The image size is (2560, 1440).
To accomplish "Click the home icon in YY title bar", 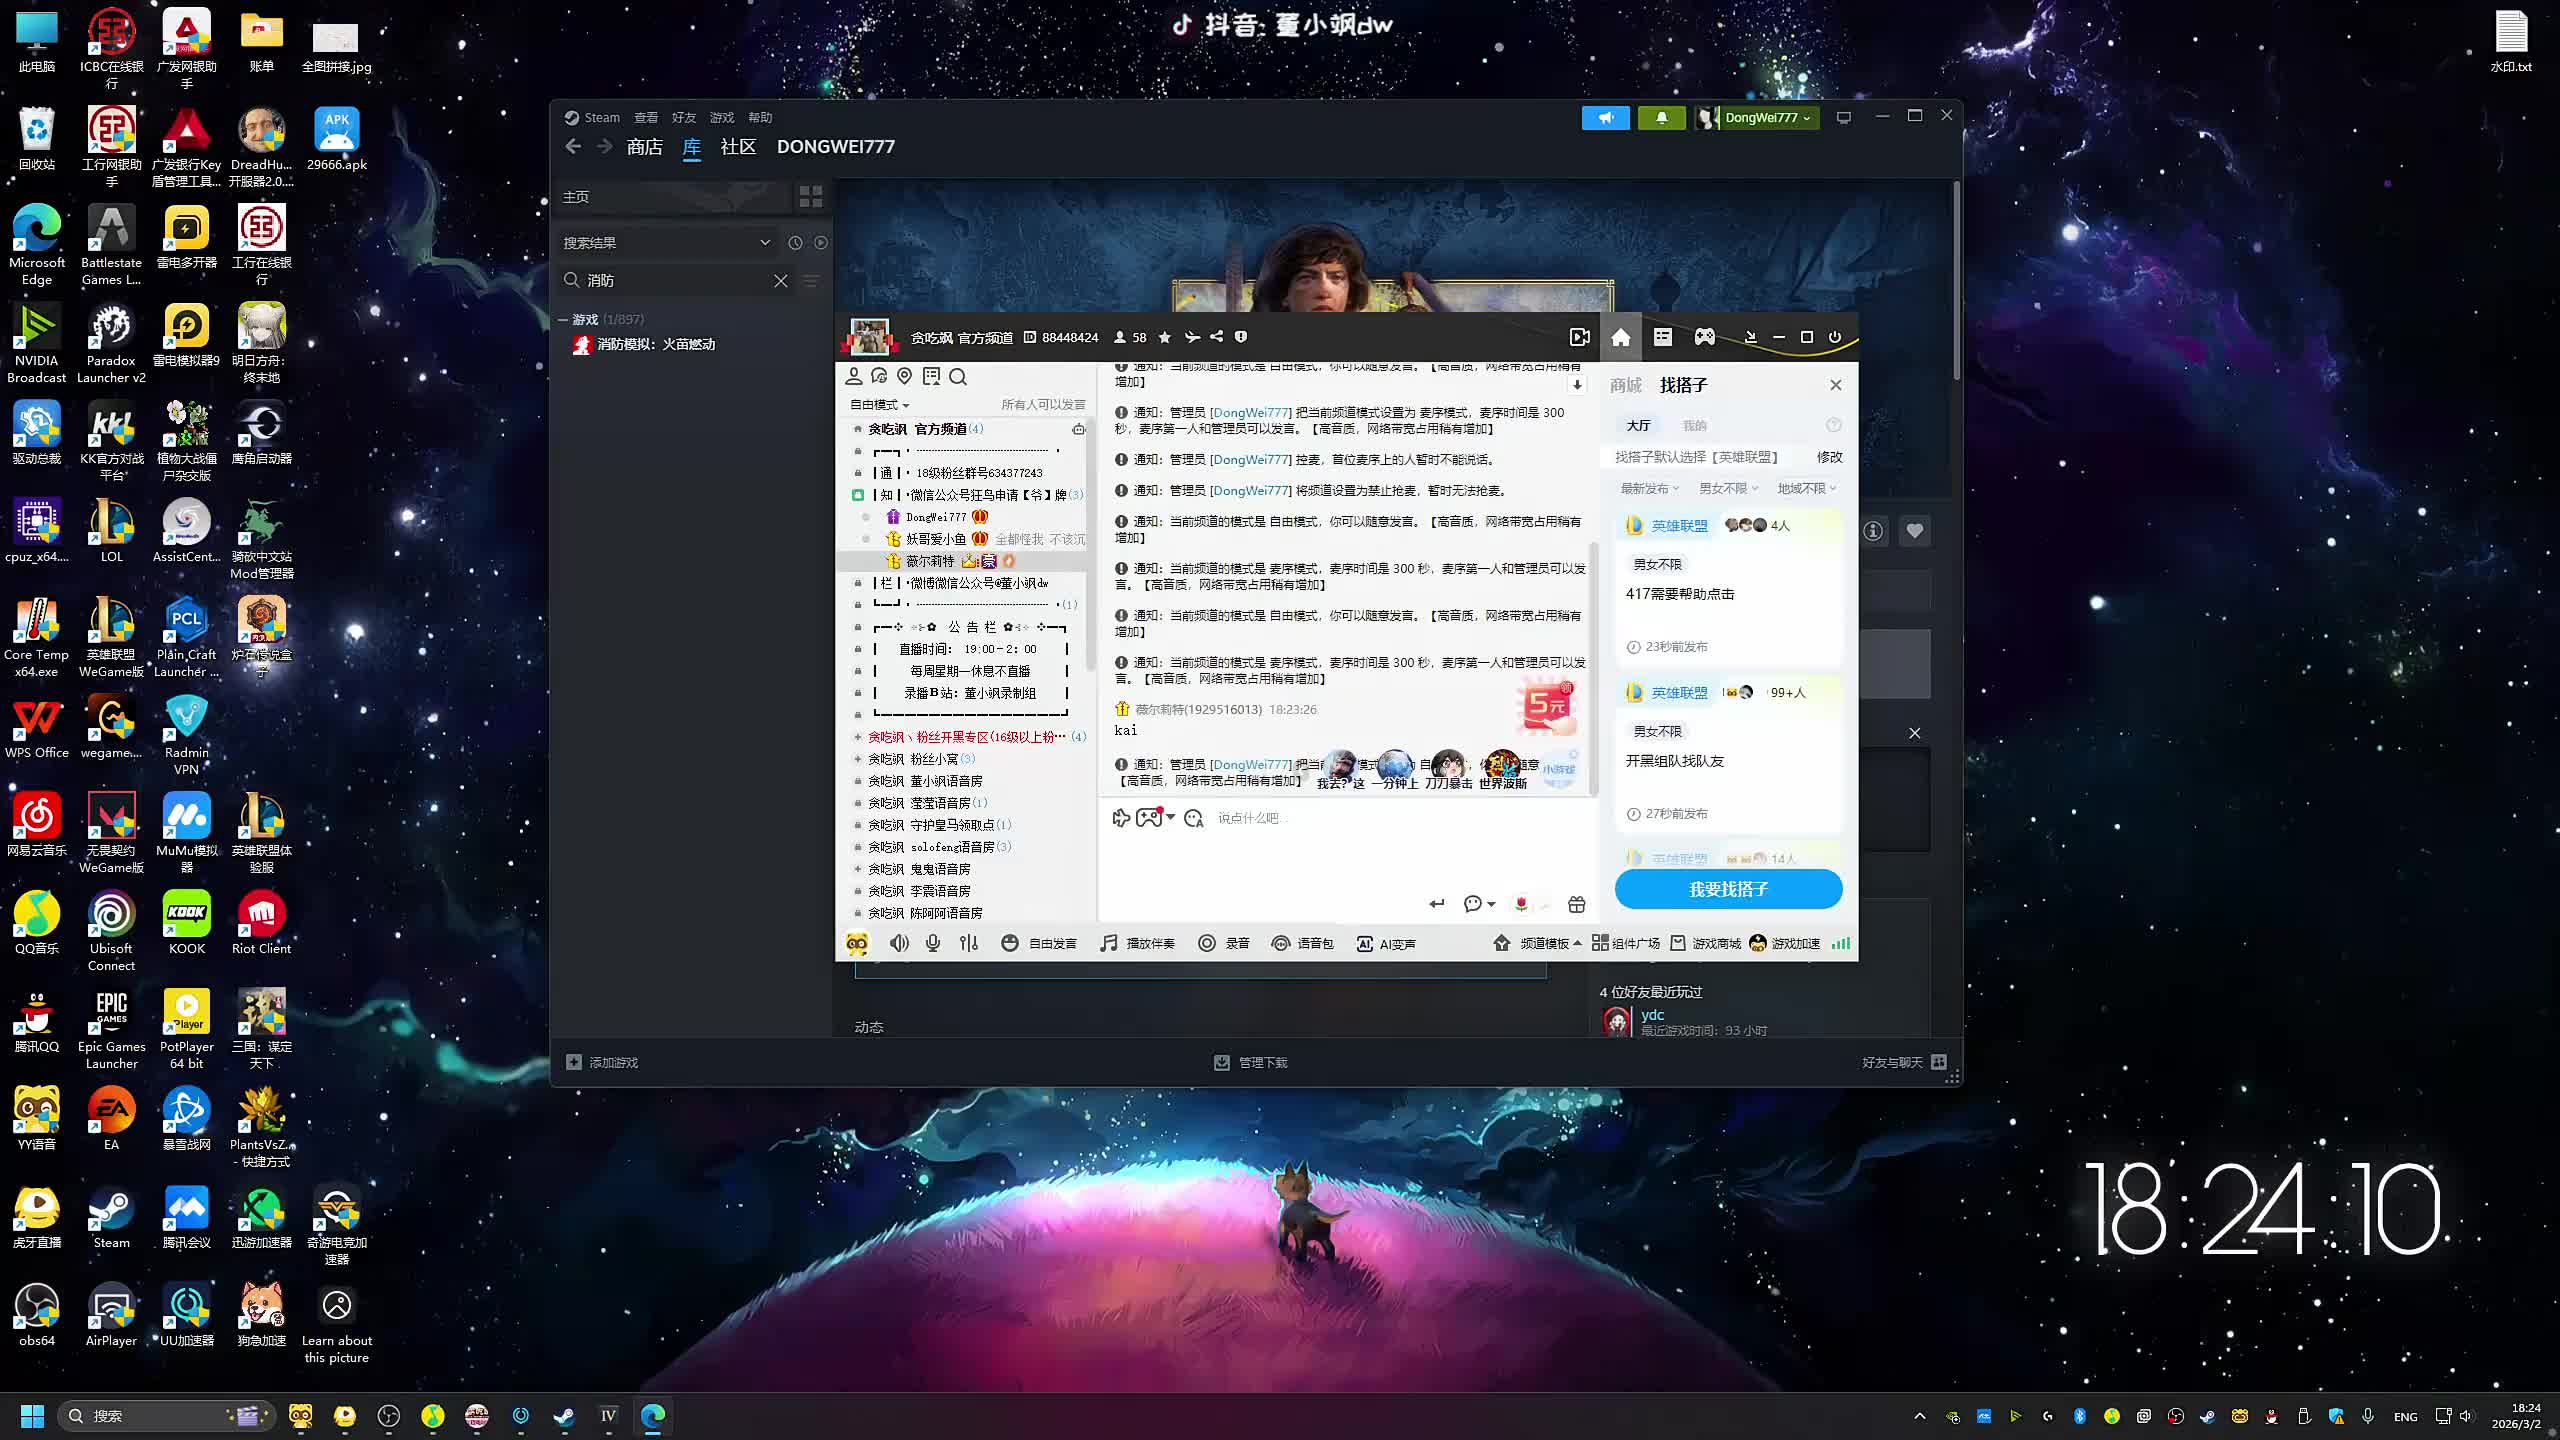I will coord(1620,337).
